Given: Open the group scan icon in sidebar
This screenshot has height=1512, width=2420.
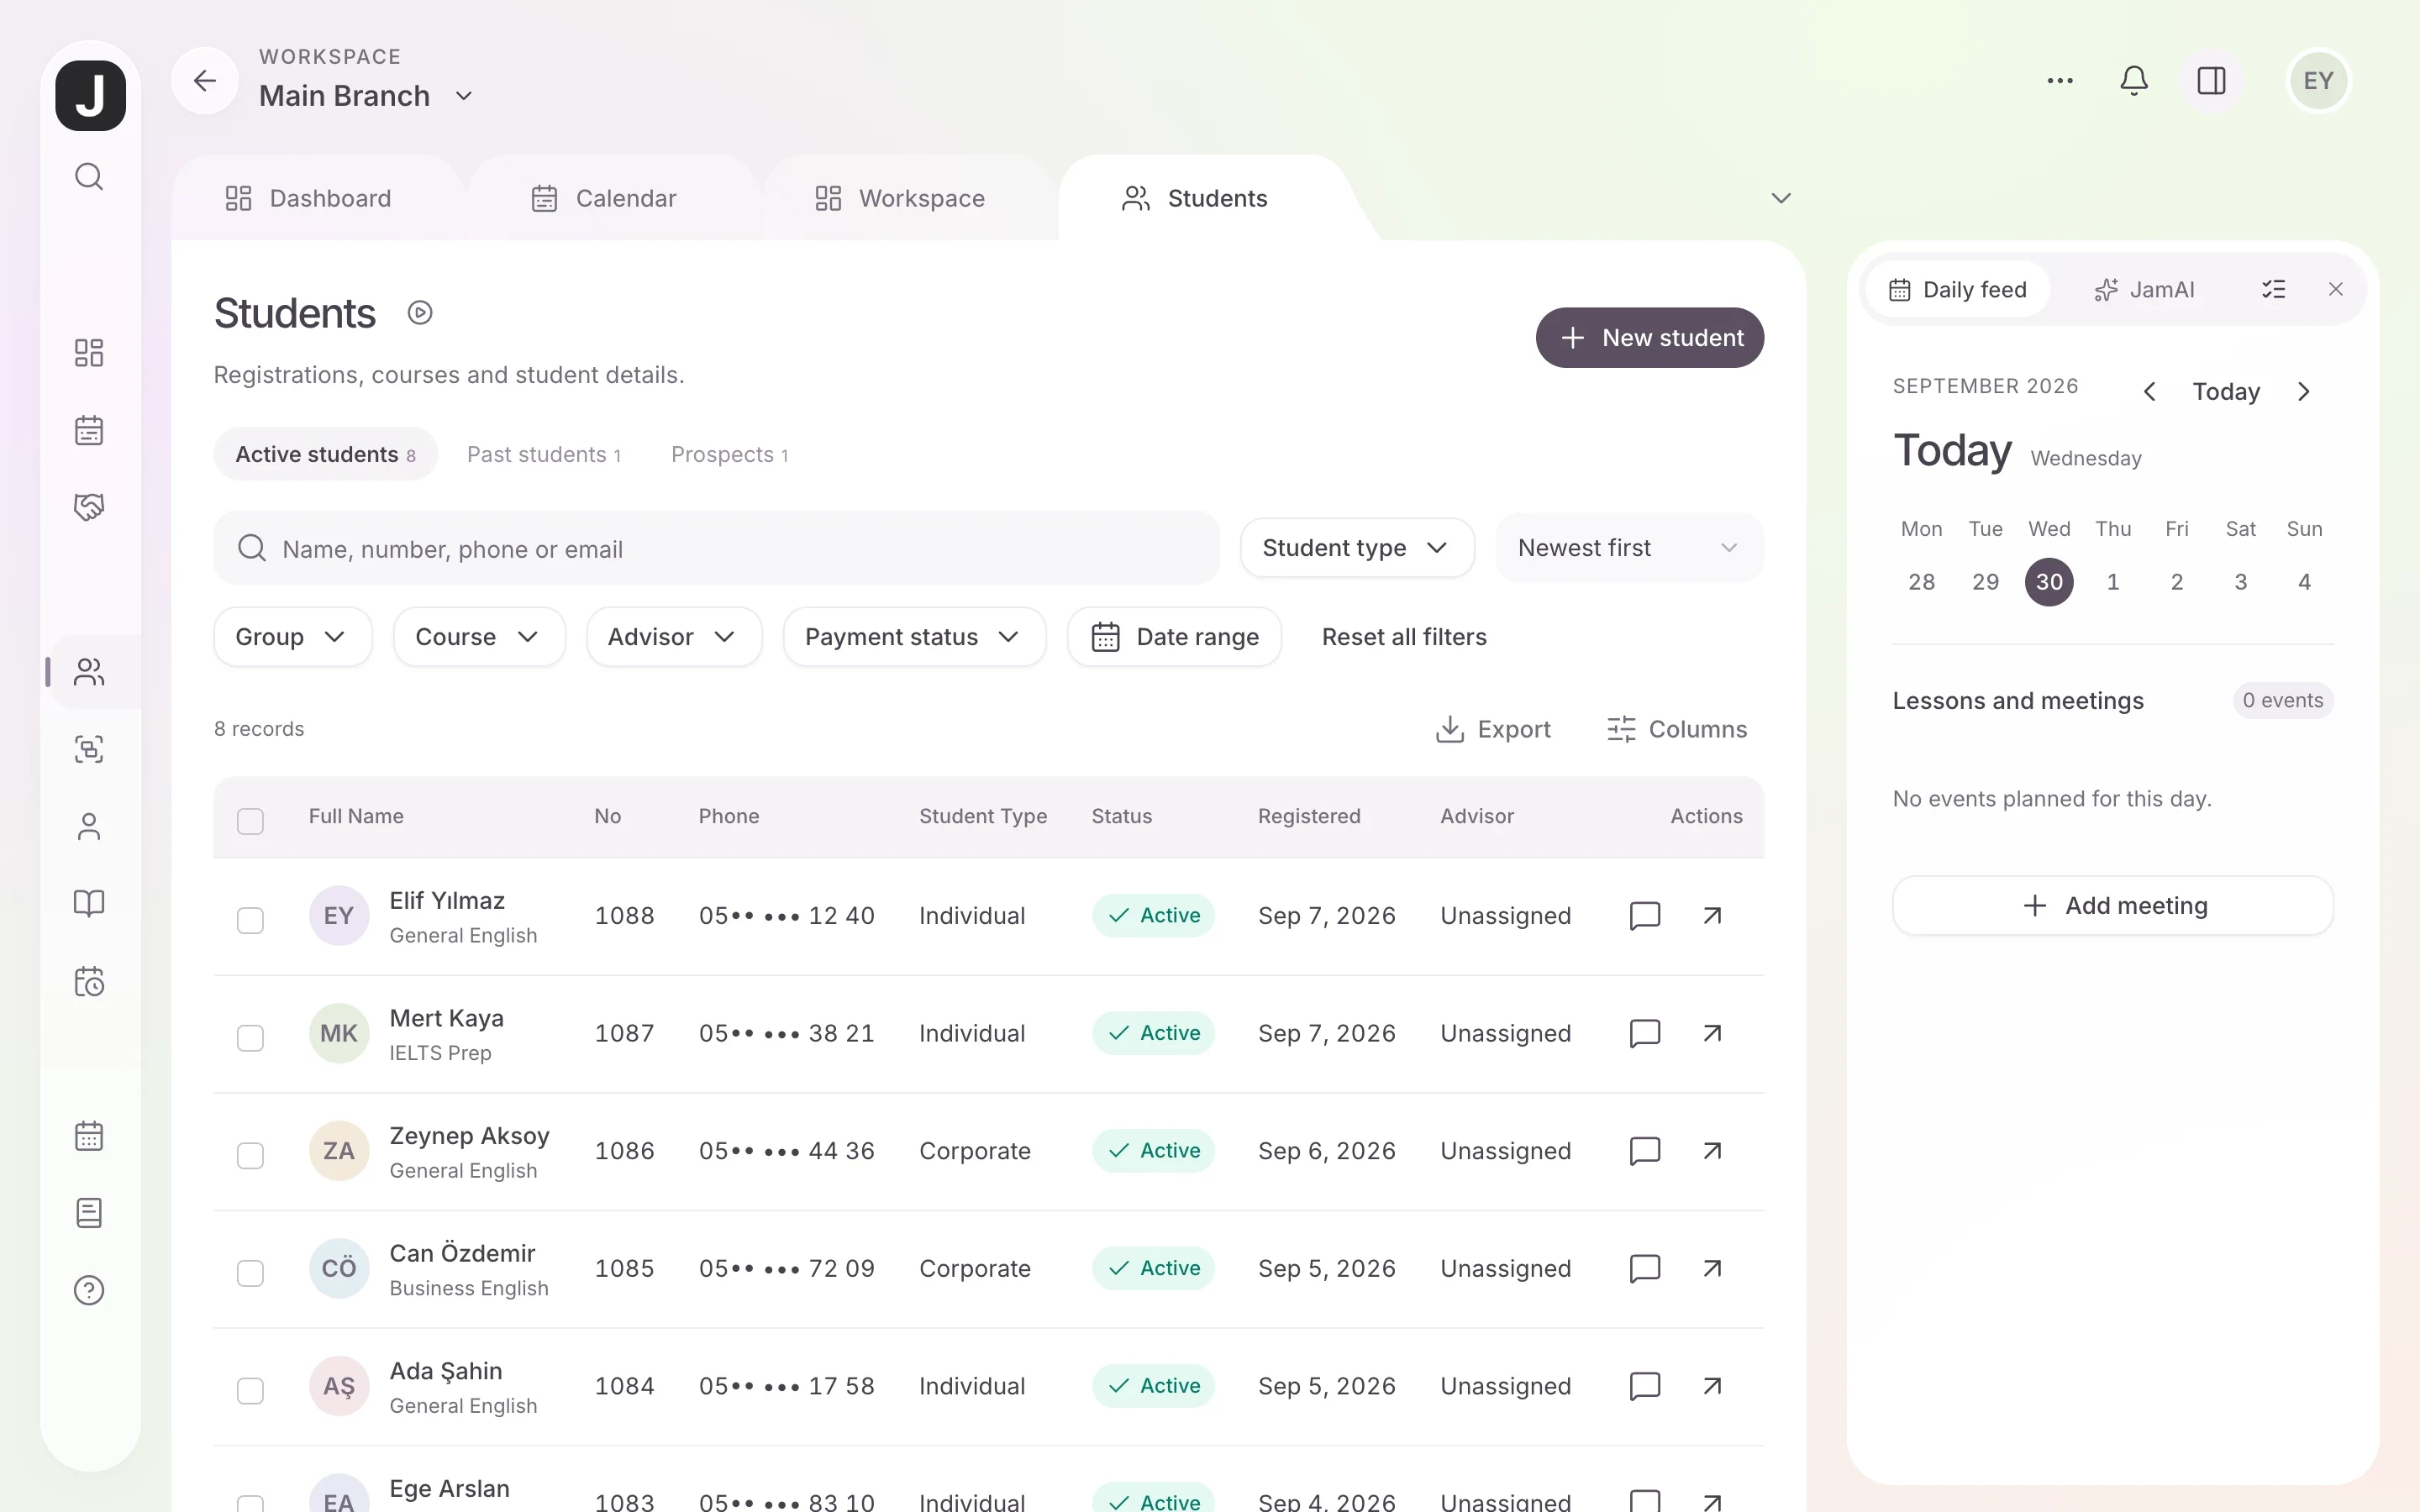Looking at the screenshot, I should tap(89, 749).
